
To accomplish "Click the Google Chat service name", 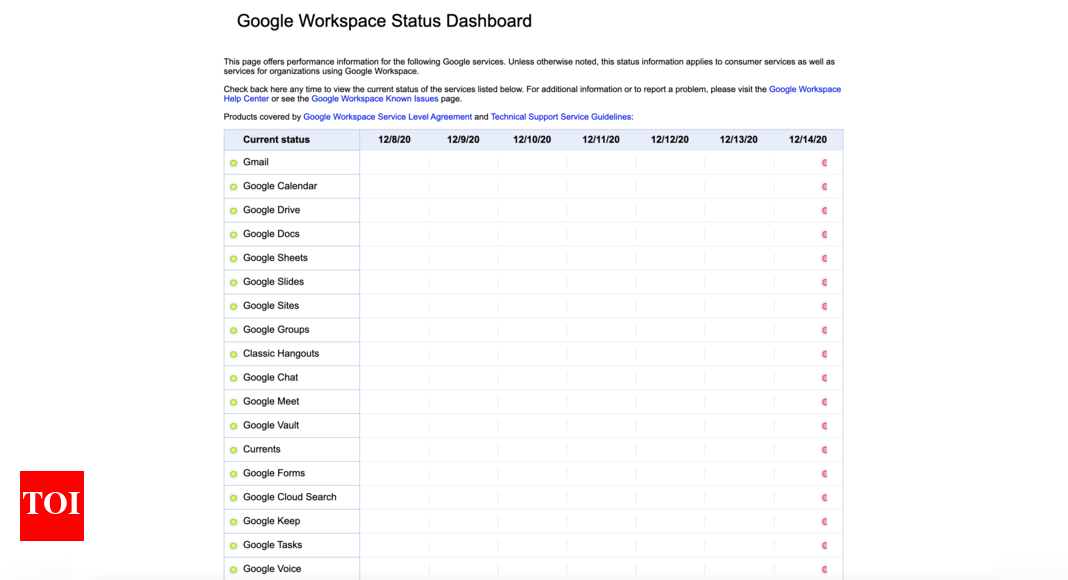I will 270,377.
